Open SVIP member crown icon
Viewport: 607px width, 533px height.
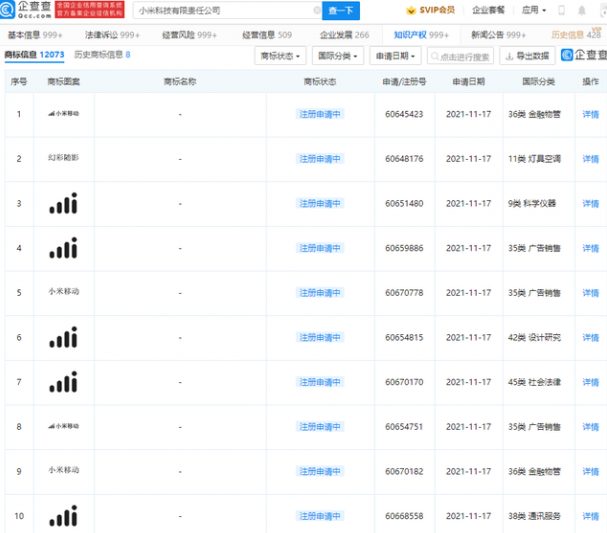click(411, 10)
